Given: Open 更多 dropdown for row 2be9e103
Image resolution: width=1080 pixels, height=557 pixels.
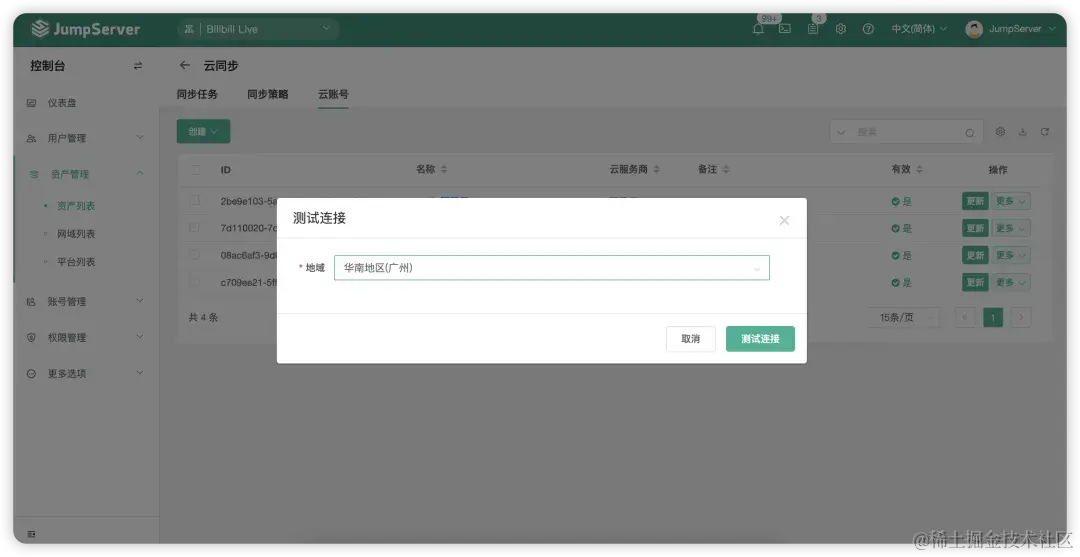Looking at the screenshot, I should (1010, 201).
